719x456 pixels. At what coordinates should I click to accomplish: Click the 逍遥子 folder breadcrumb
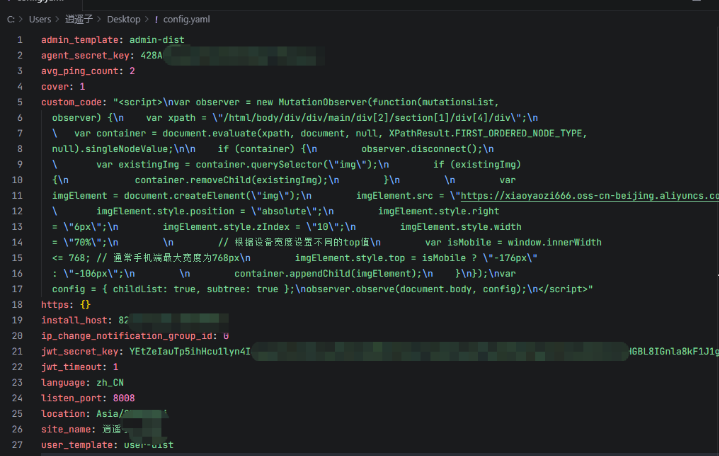79,19
